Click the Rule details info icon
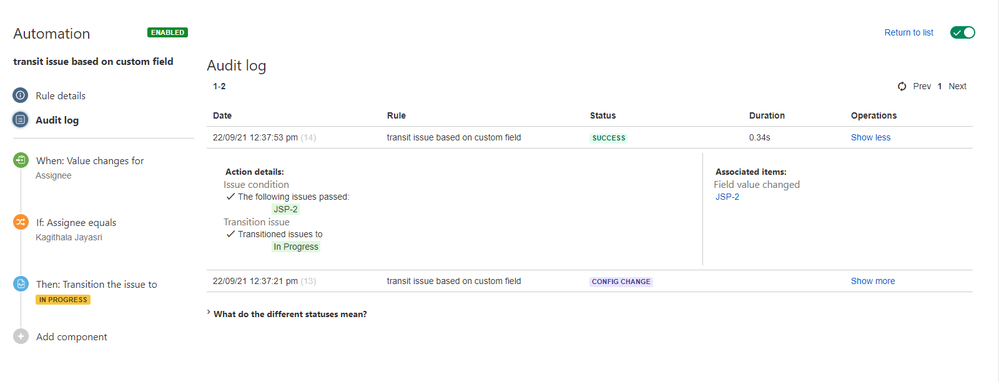The height and width of the screenshot is (382, 999). (20, 96)
